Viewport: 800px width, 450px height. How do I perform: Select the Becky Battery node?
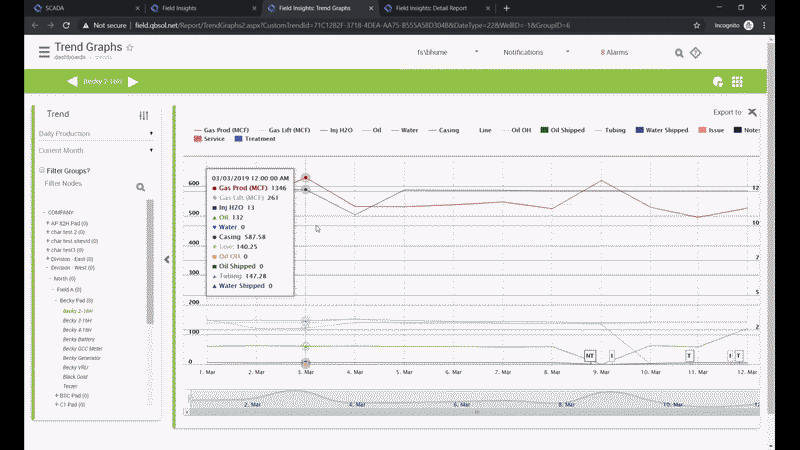[79, 339]
